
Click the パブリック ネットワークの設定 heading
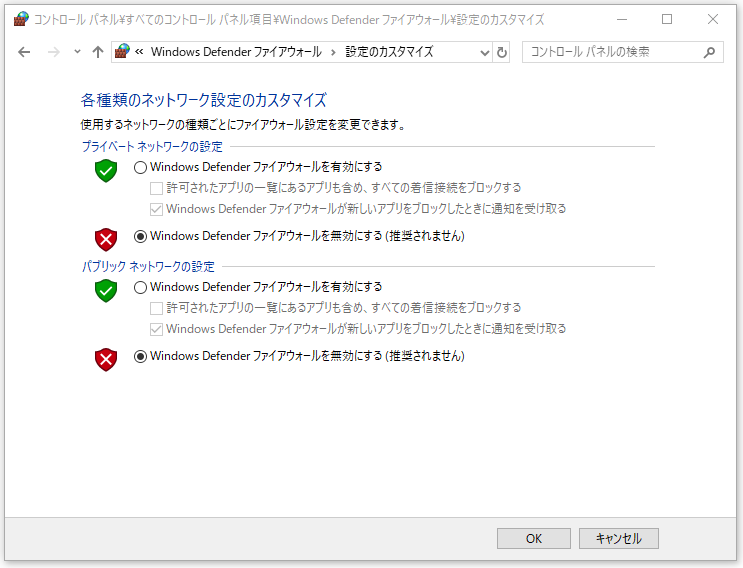click(x=148, y=266)
